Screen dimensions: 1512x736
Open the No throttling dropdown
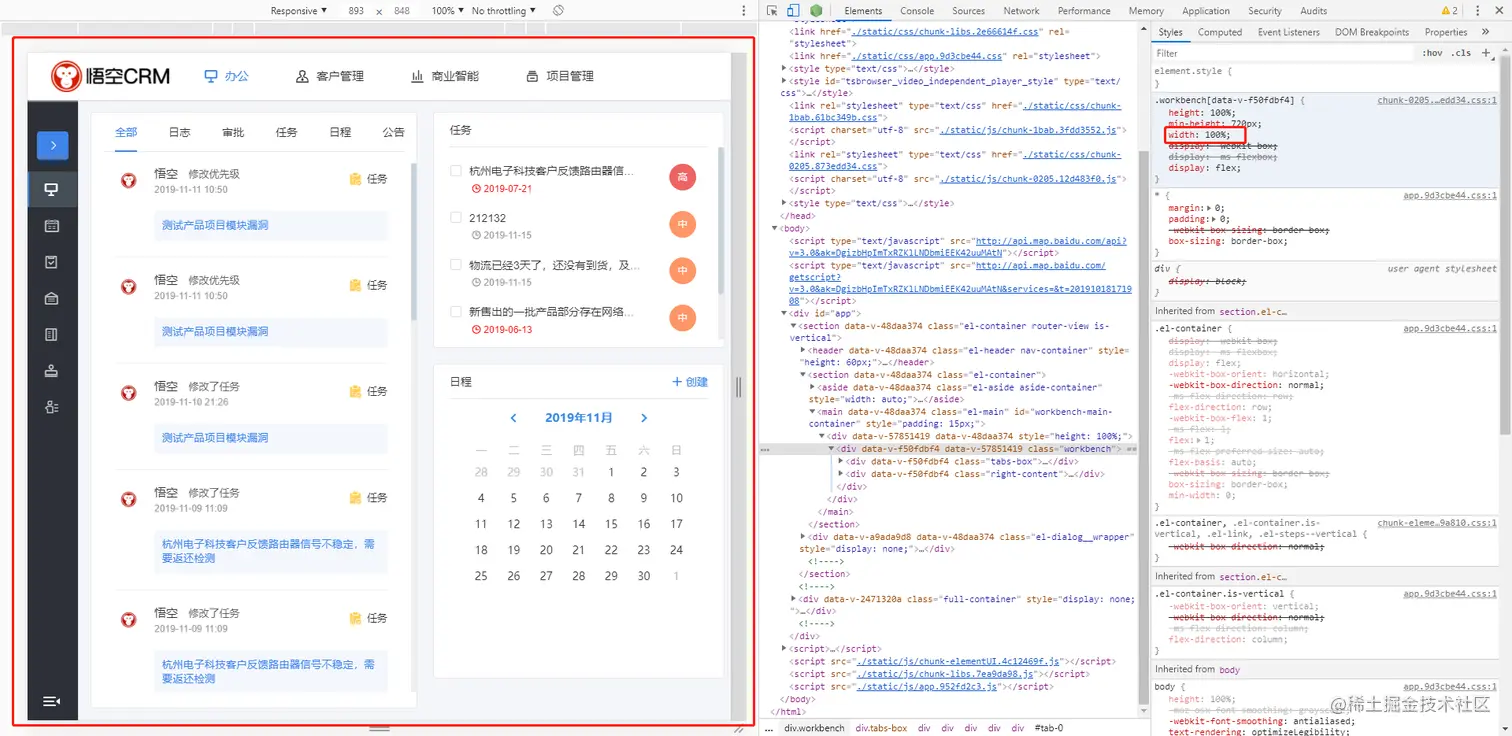[503, 11]
